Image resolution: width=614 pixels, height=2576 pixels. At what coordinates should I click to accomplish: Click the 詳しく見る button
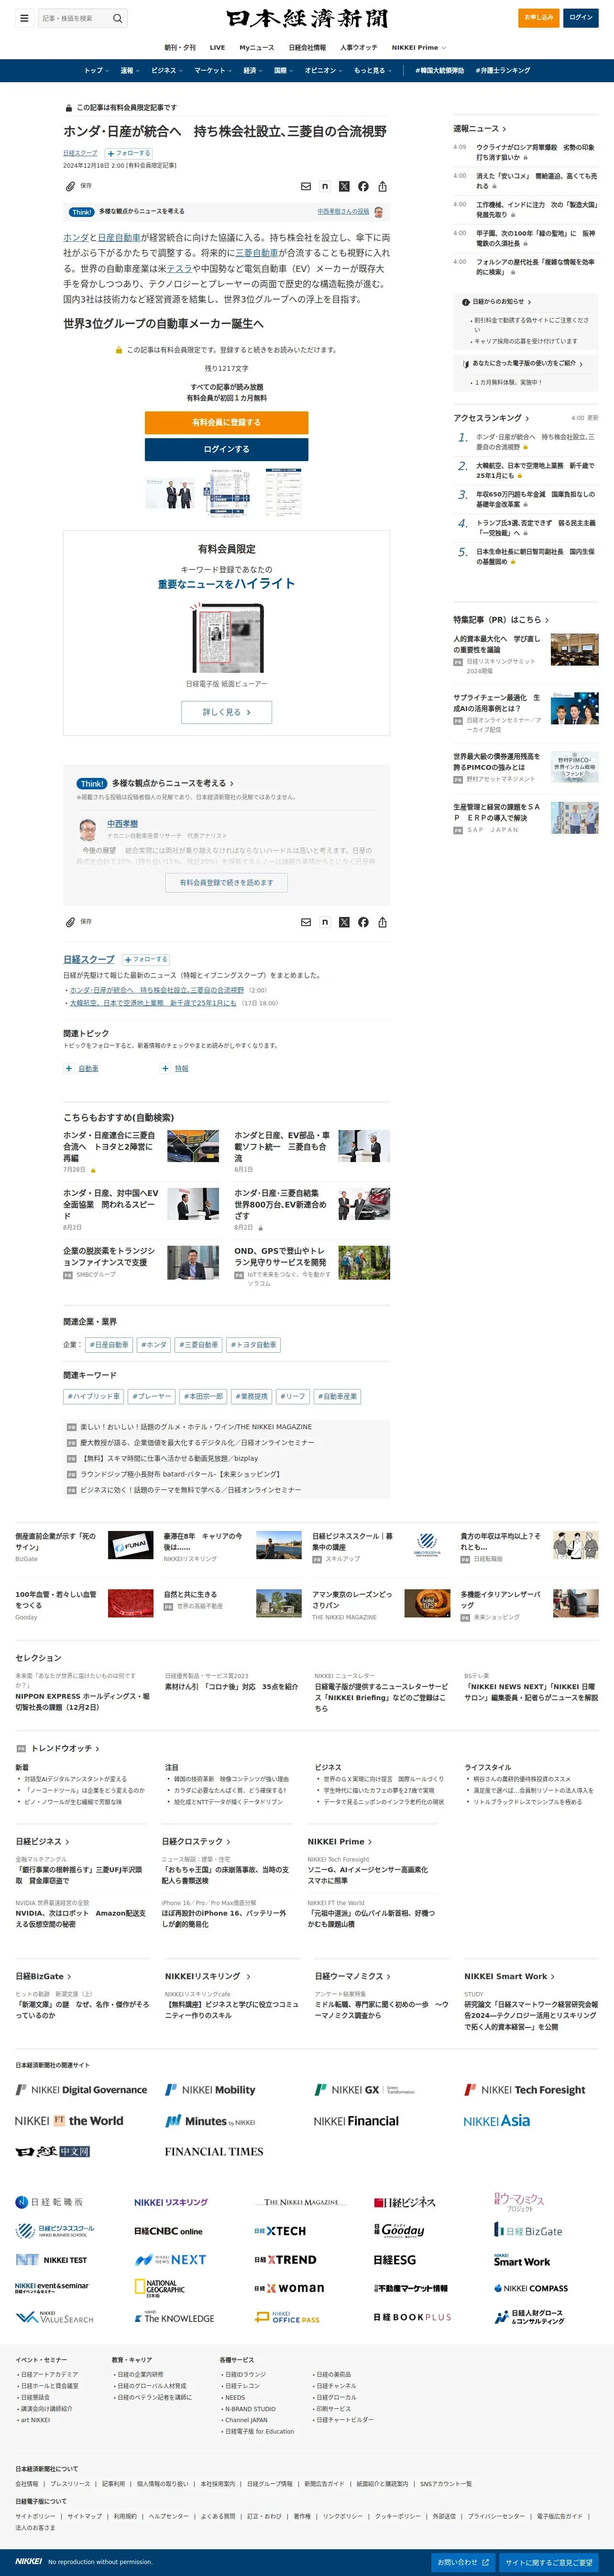[x=226, y=712]
